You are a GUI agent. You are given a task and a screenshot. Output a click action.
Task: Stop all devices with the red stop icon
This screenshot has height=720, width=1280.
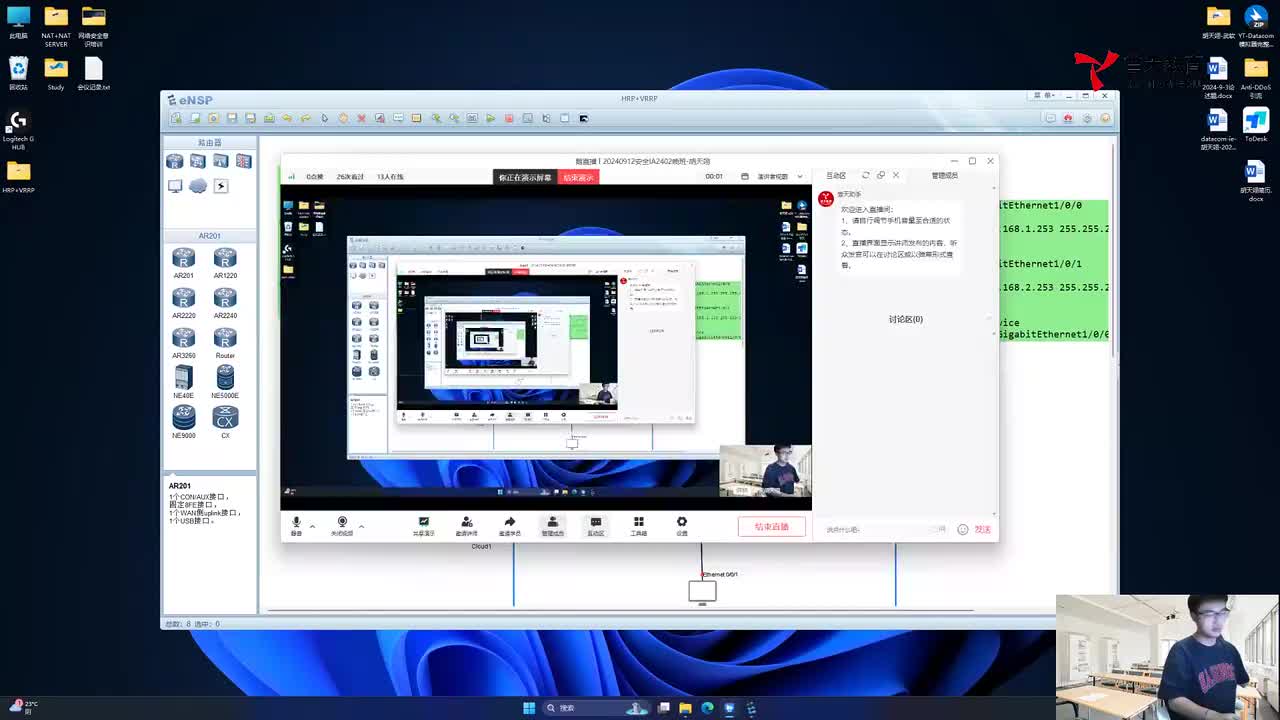509,118
